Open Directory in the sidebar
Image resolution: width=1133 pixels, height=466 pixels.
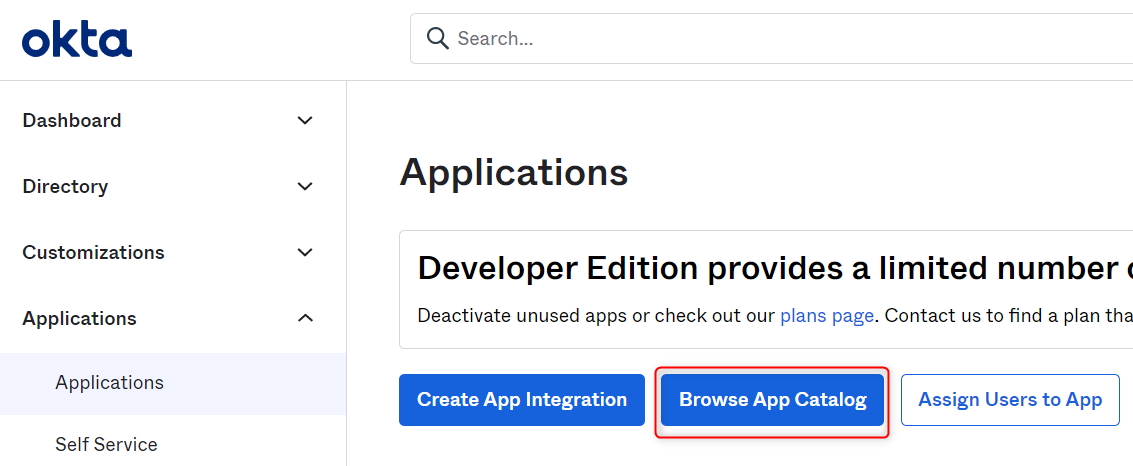pyautogui.click(x=65, y=186)
